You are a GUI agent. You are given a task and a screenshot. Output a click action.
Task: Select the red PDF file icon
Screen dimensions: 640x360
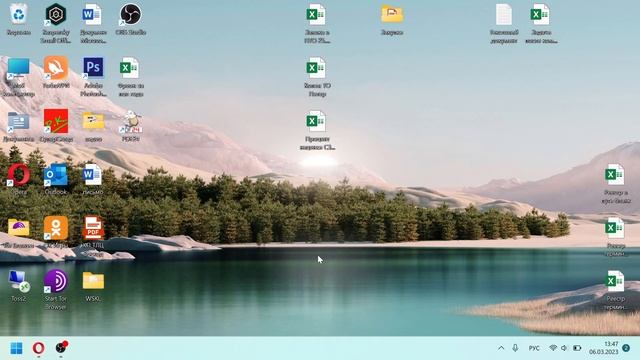93,228
